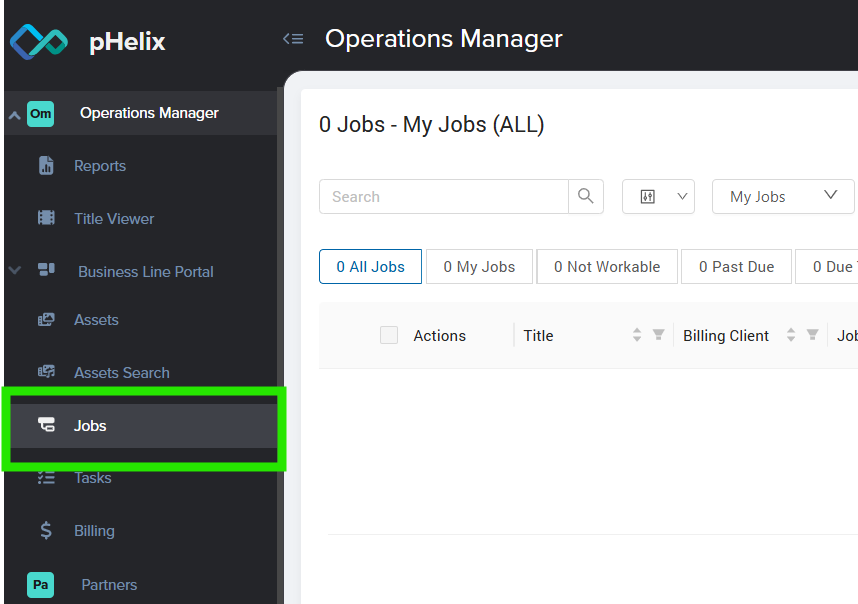This screenshot has width=858, height=604.
Task: Click the Business Line Portal icon
Action: coord(46,270)
